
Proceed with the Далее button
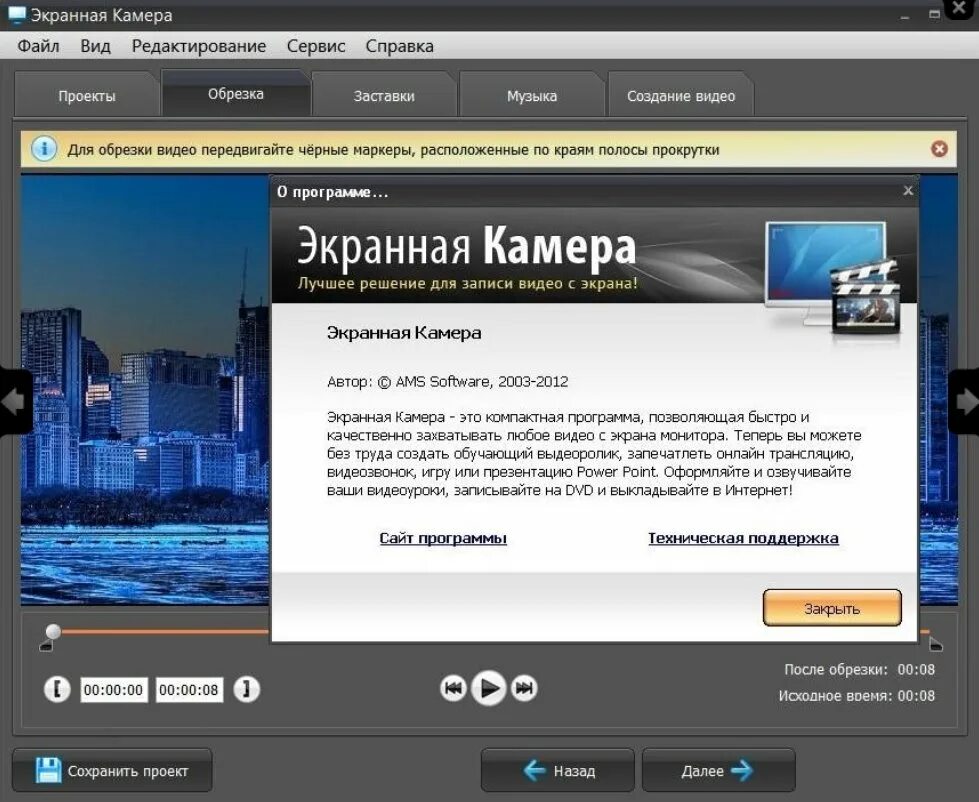pos(719,771)
